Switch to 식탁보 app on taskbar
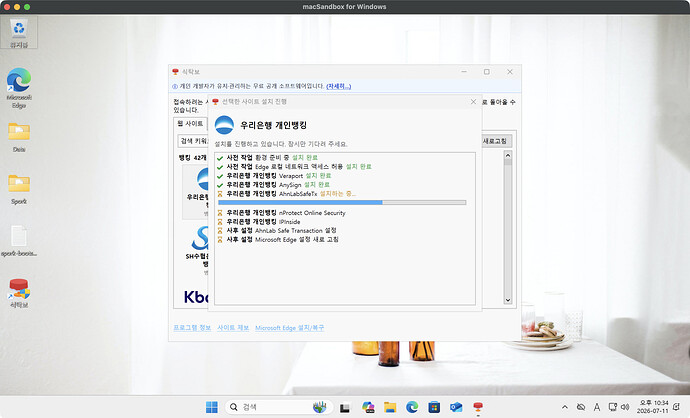This screenshot has width=690, height=418. click(x=478, y=407)
